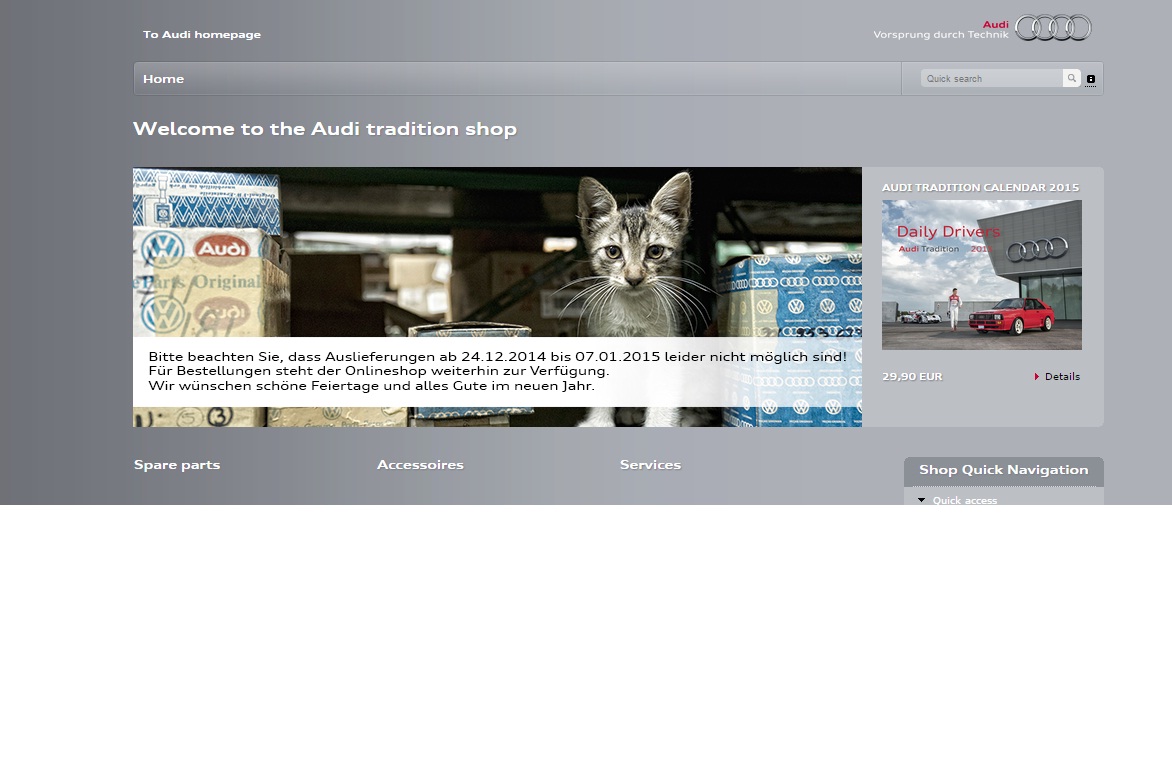This screenshot has height=768, width=1172.
Task: Select the Accessoires category
Action: pyautogui.click(x=420, y=465)
